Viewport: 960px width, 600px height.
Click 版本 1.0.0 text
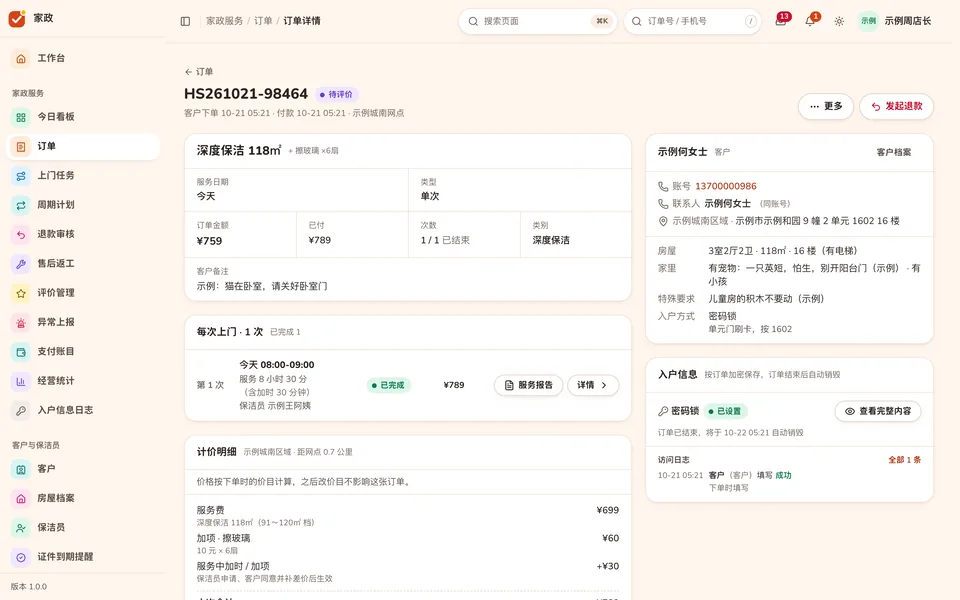pyautogui.click(x=29, y=587)
